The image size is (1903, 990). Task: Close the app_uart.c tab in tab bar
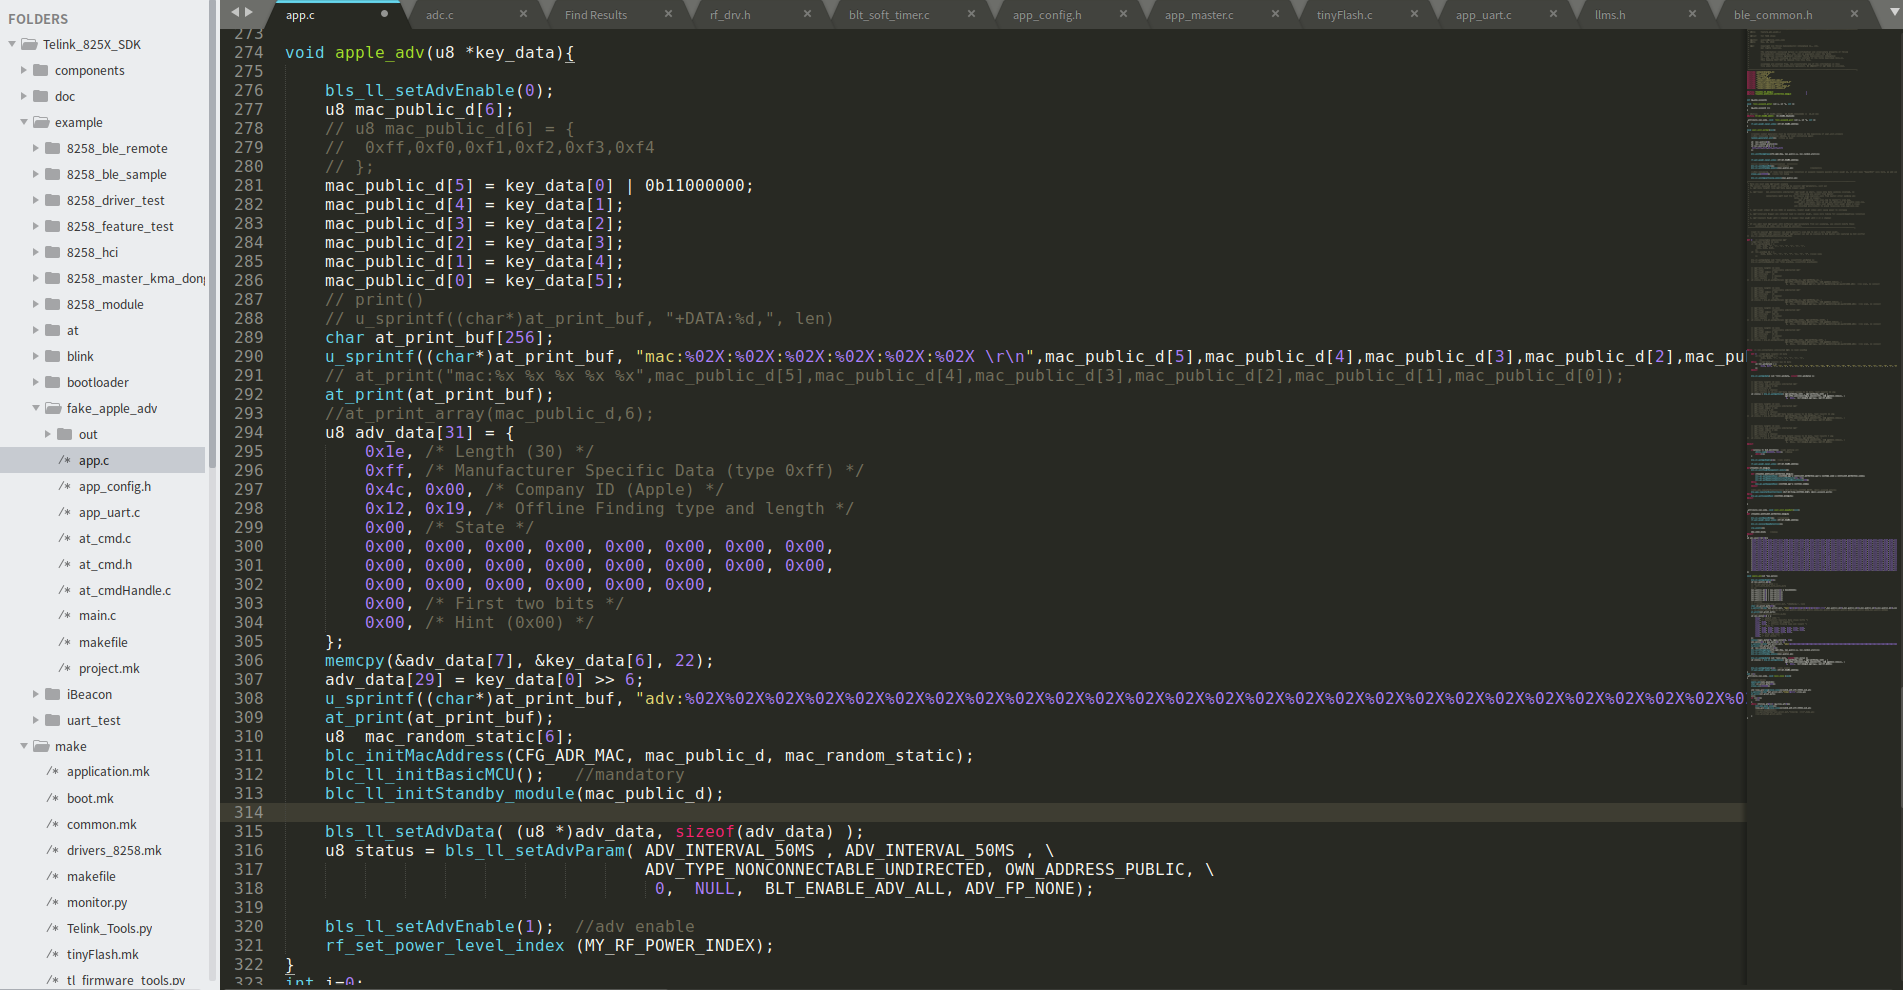click(1553, 14)
